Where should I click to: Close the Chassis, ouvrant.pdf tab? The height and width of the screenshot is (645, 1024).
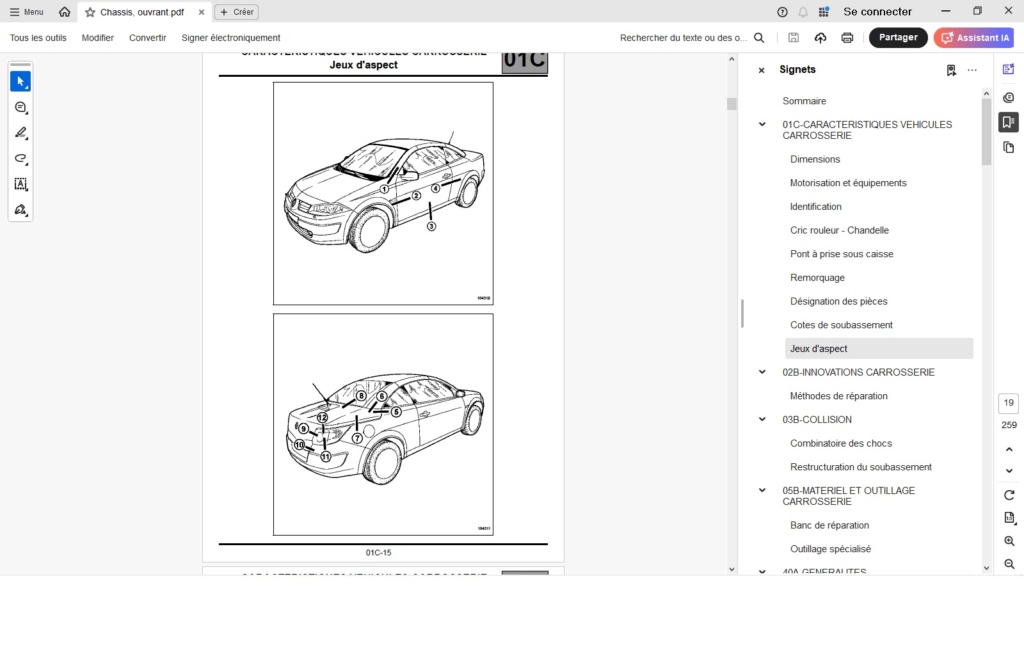pos(201,12)
